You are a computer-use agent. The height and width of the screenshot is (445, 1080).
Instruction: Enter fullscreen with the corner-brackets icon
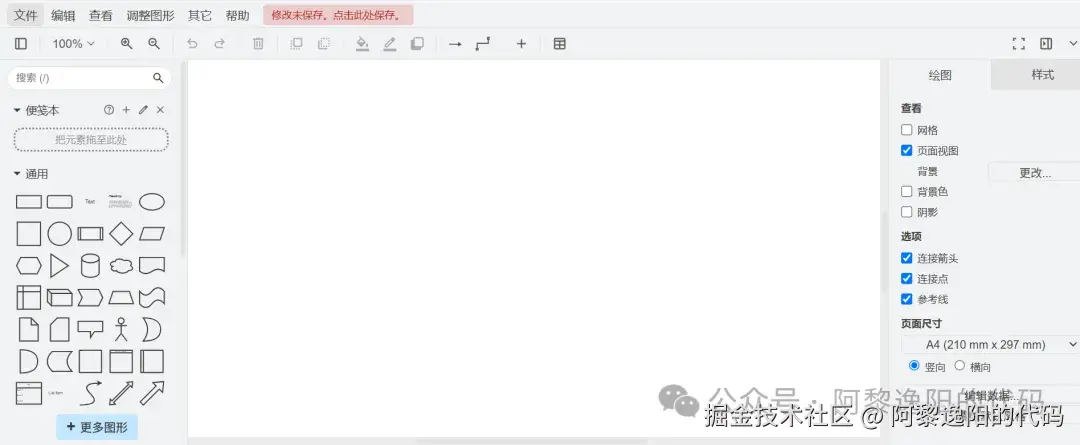coord(1019,43)
